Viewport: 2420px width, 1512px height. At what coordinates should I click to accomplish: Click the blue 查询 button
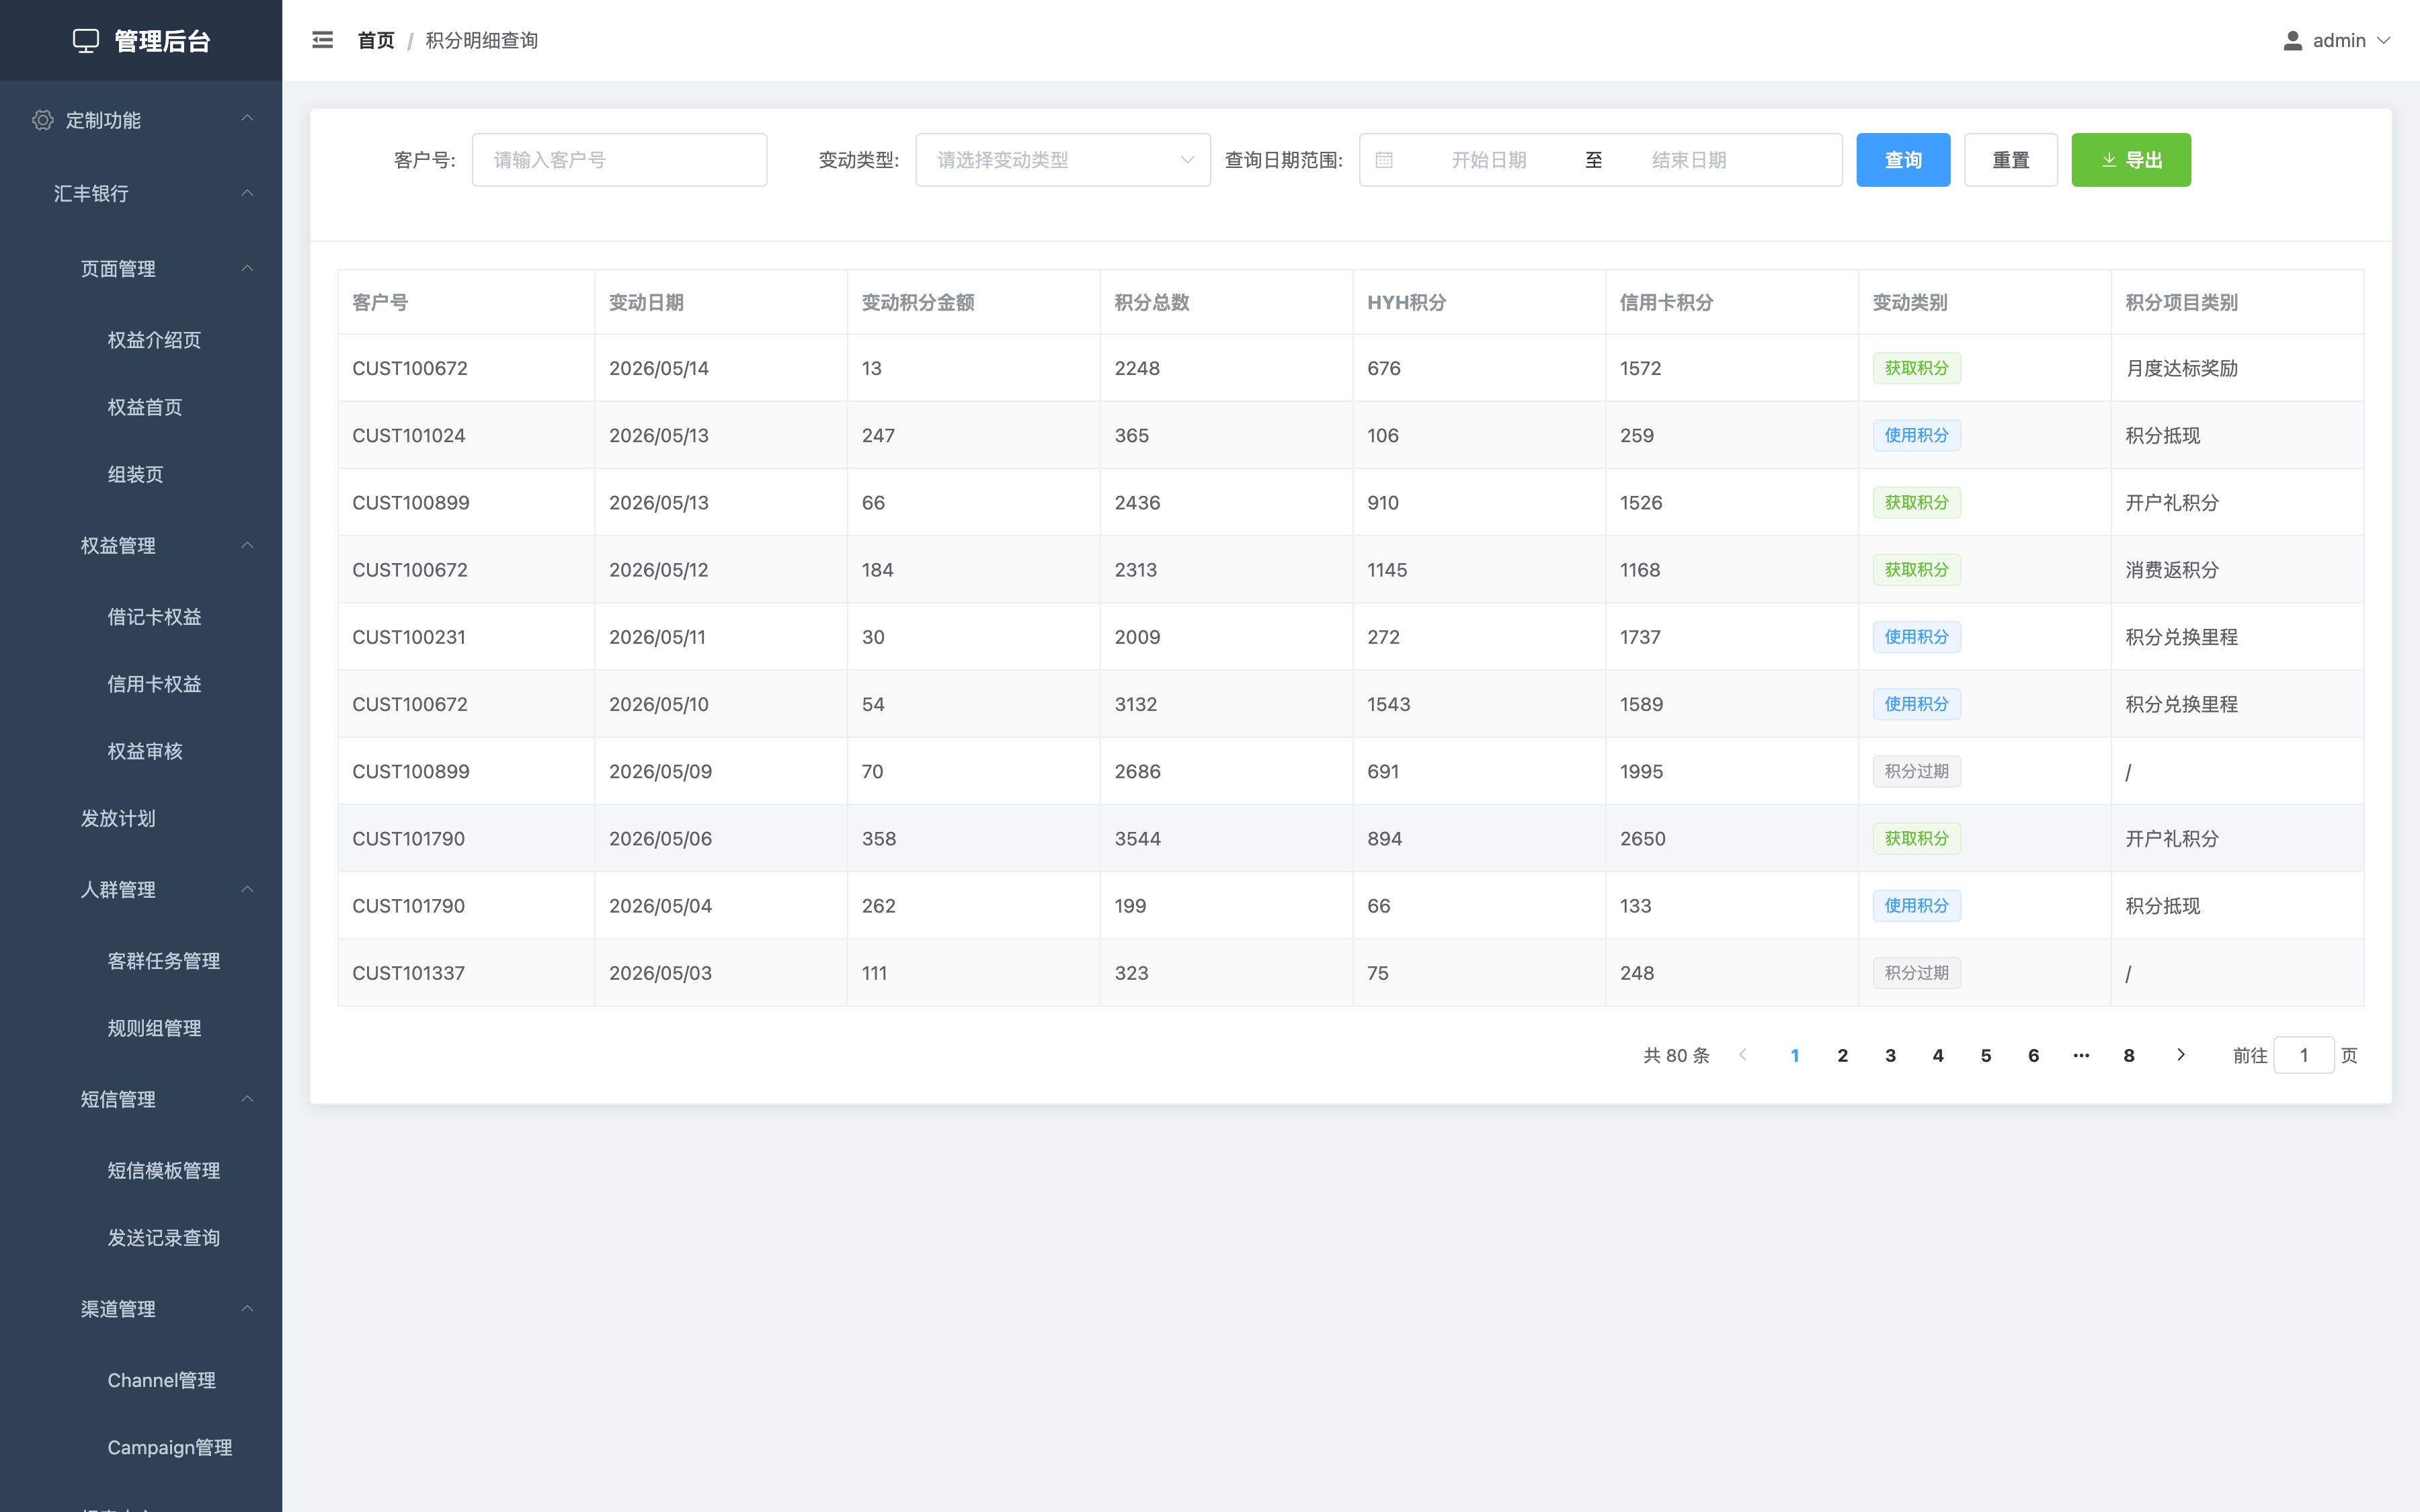click(1903, 160)
